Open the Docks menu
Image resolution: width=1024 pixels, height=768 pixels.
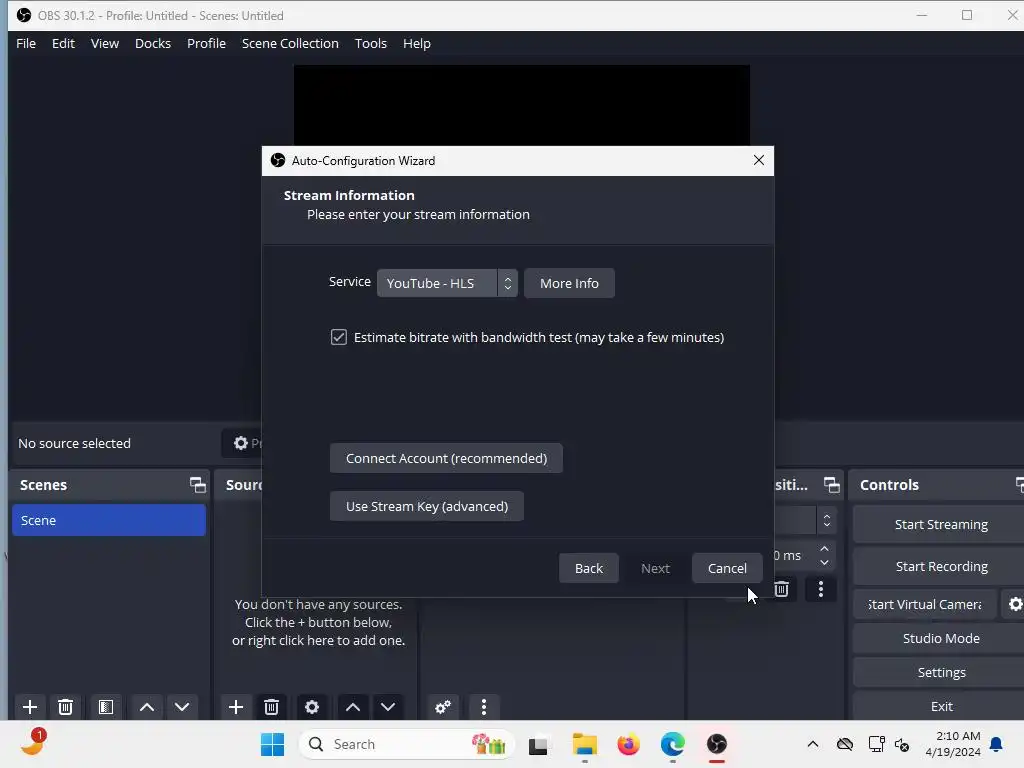[153, 44]
